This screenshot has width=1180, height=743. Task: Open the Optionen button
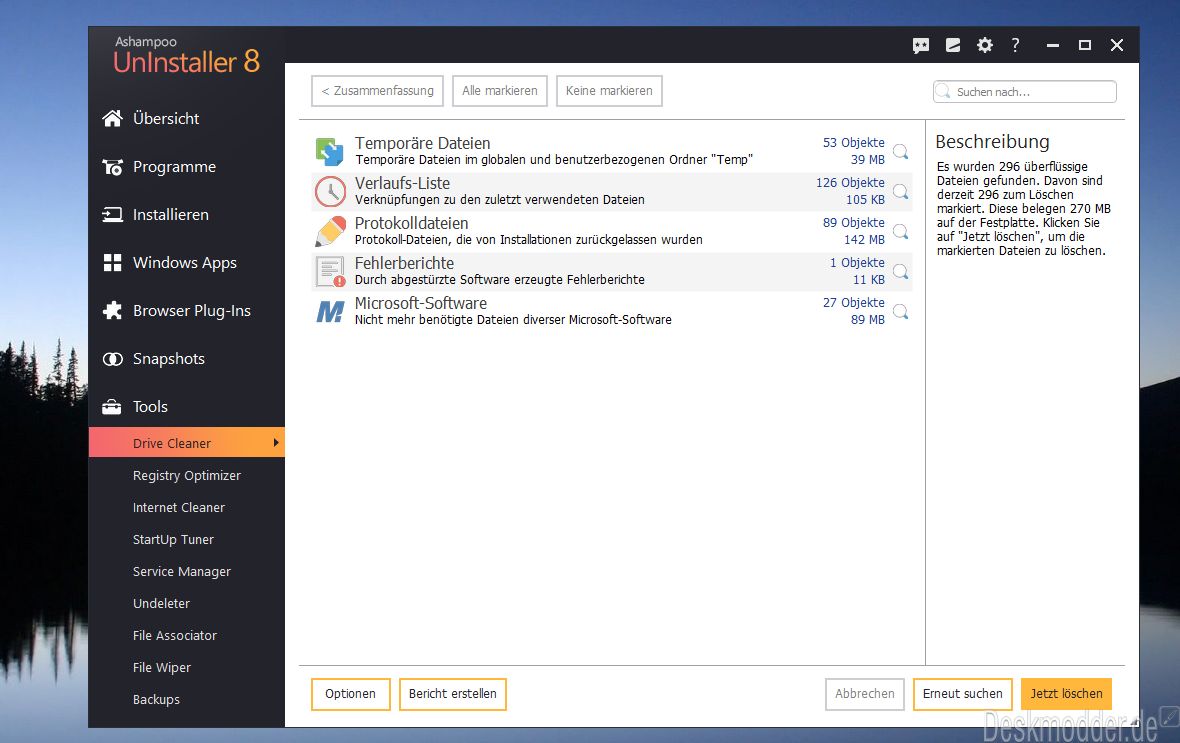point(350,693)
